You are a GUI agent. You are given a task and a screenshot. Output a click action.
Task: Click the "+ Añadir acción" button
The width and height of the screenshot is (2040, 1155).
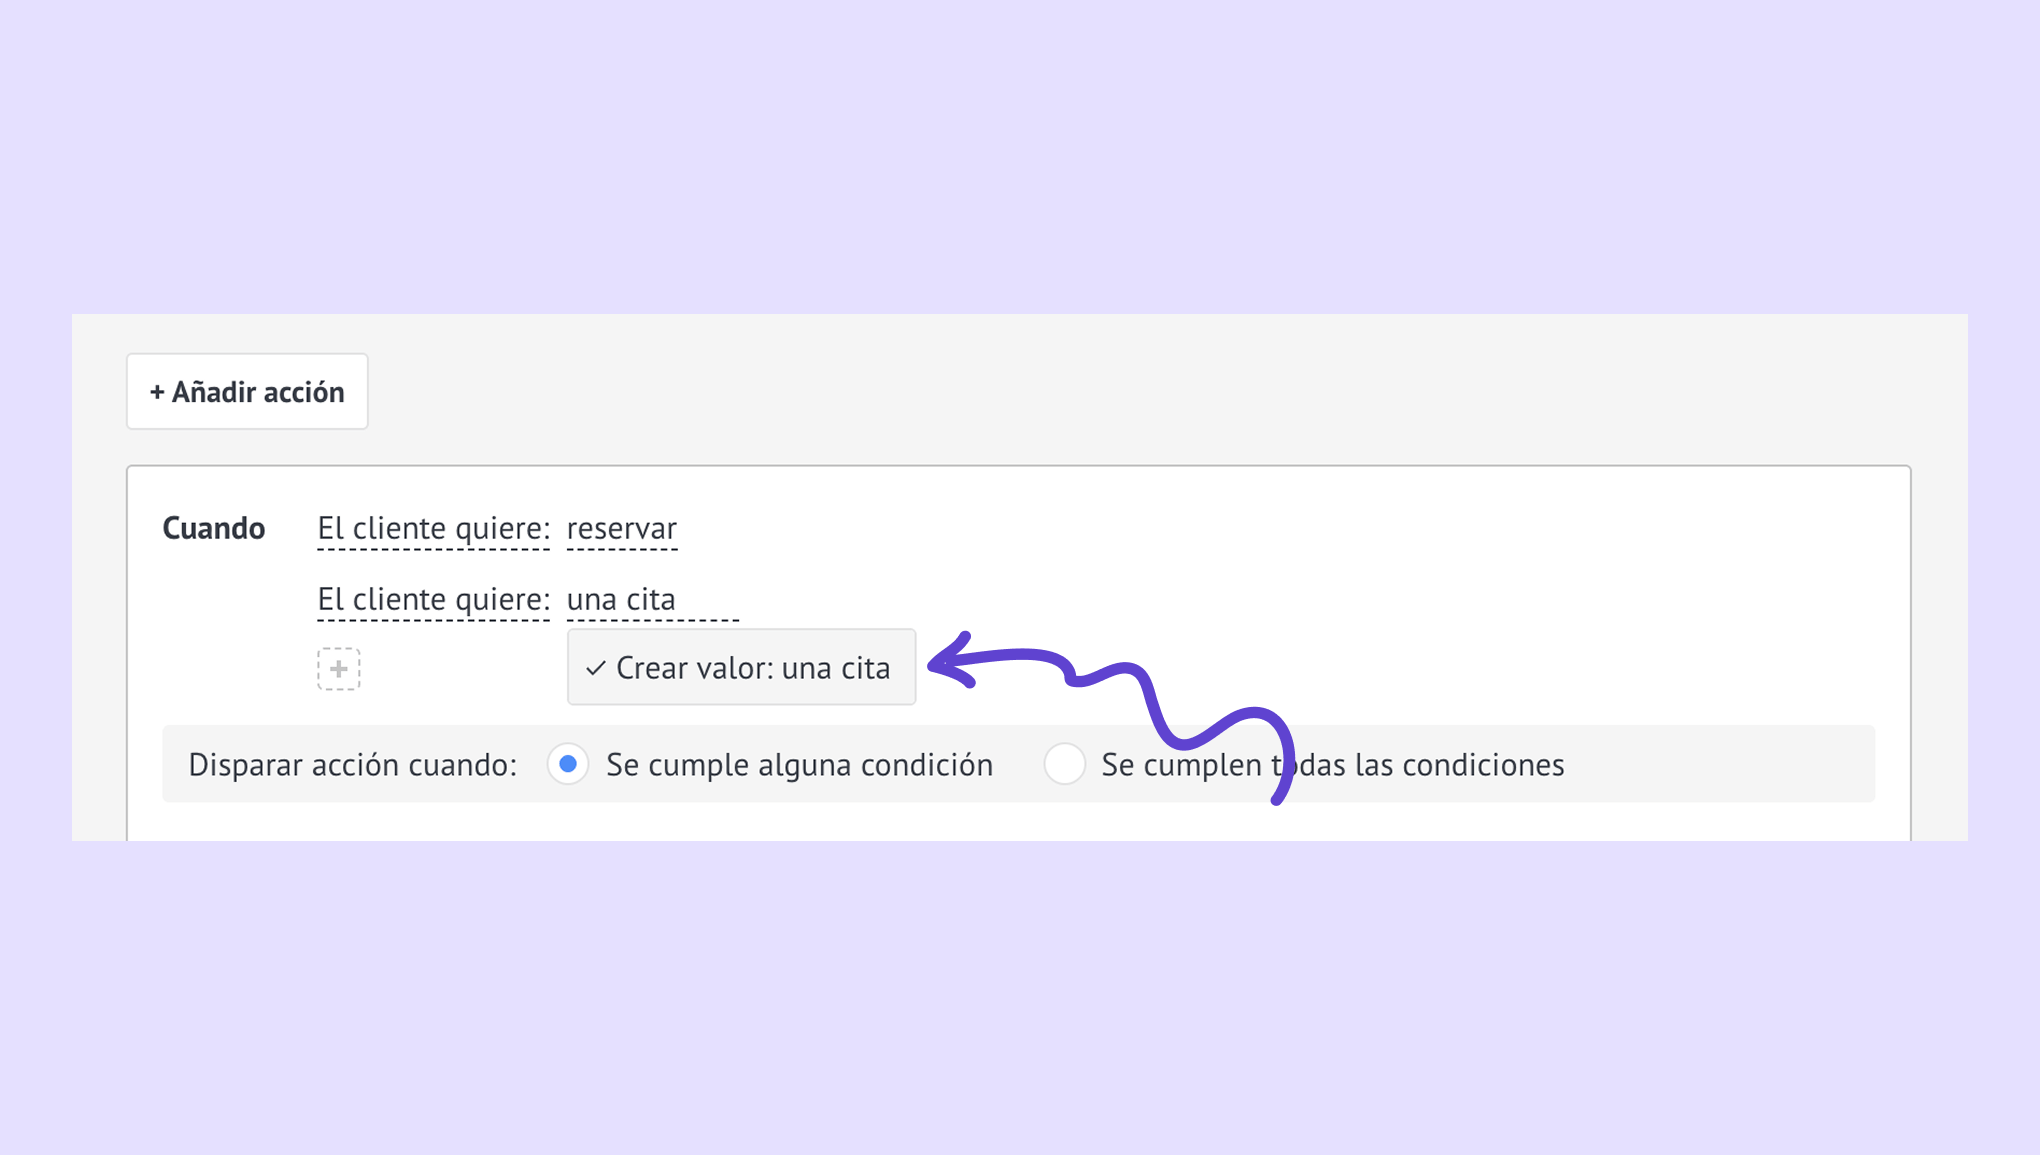[x=247, y=392]
